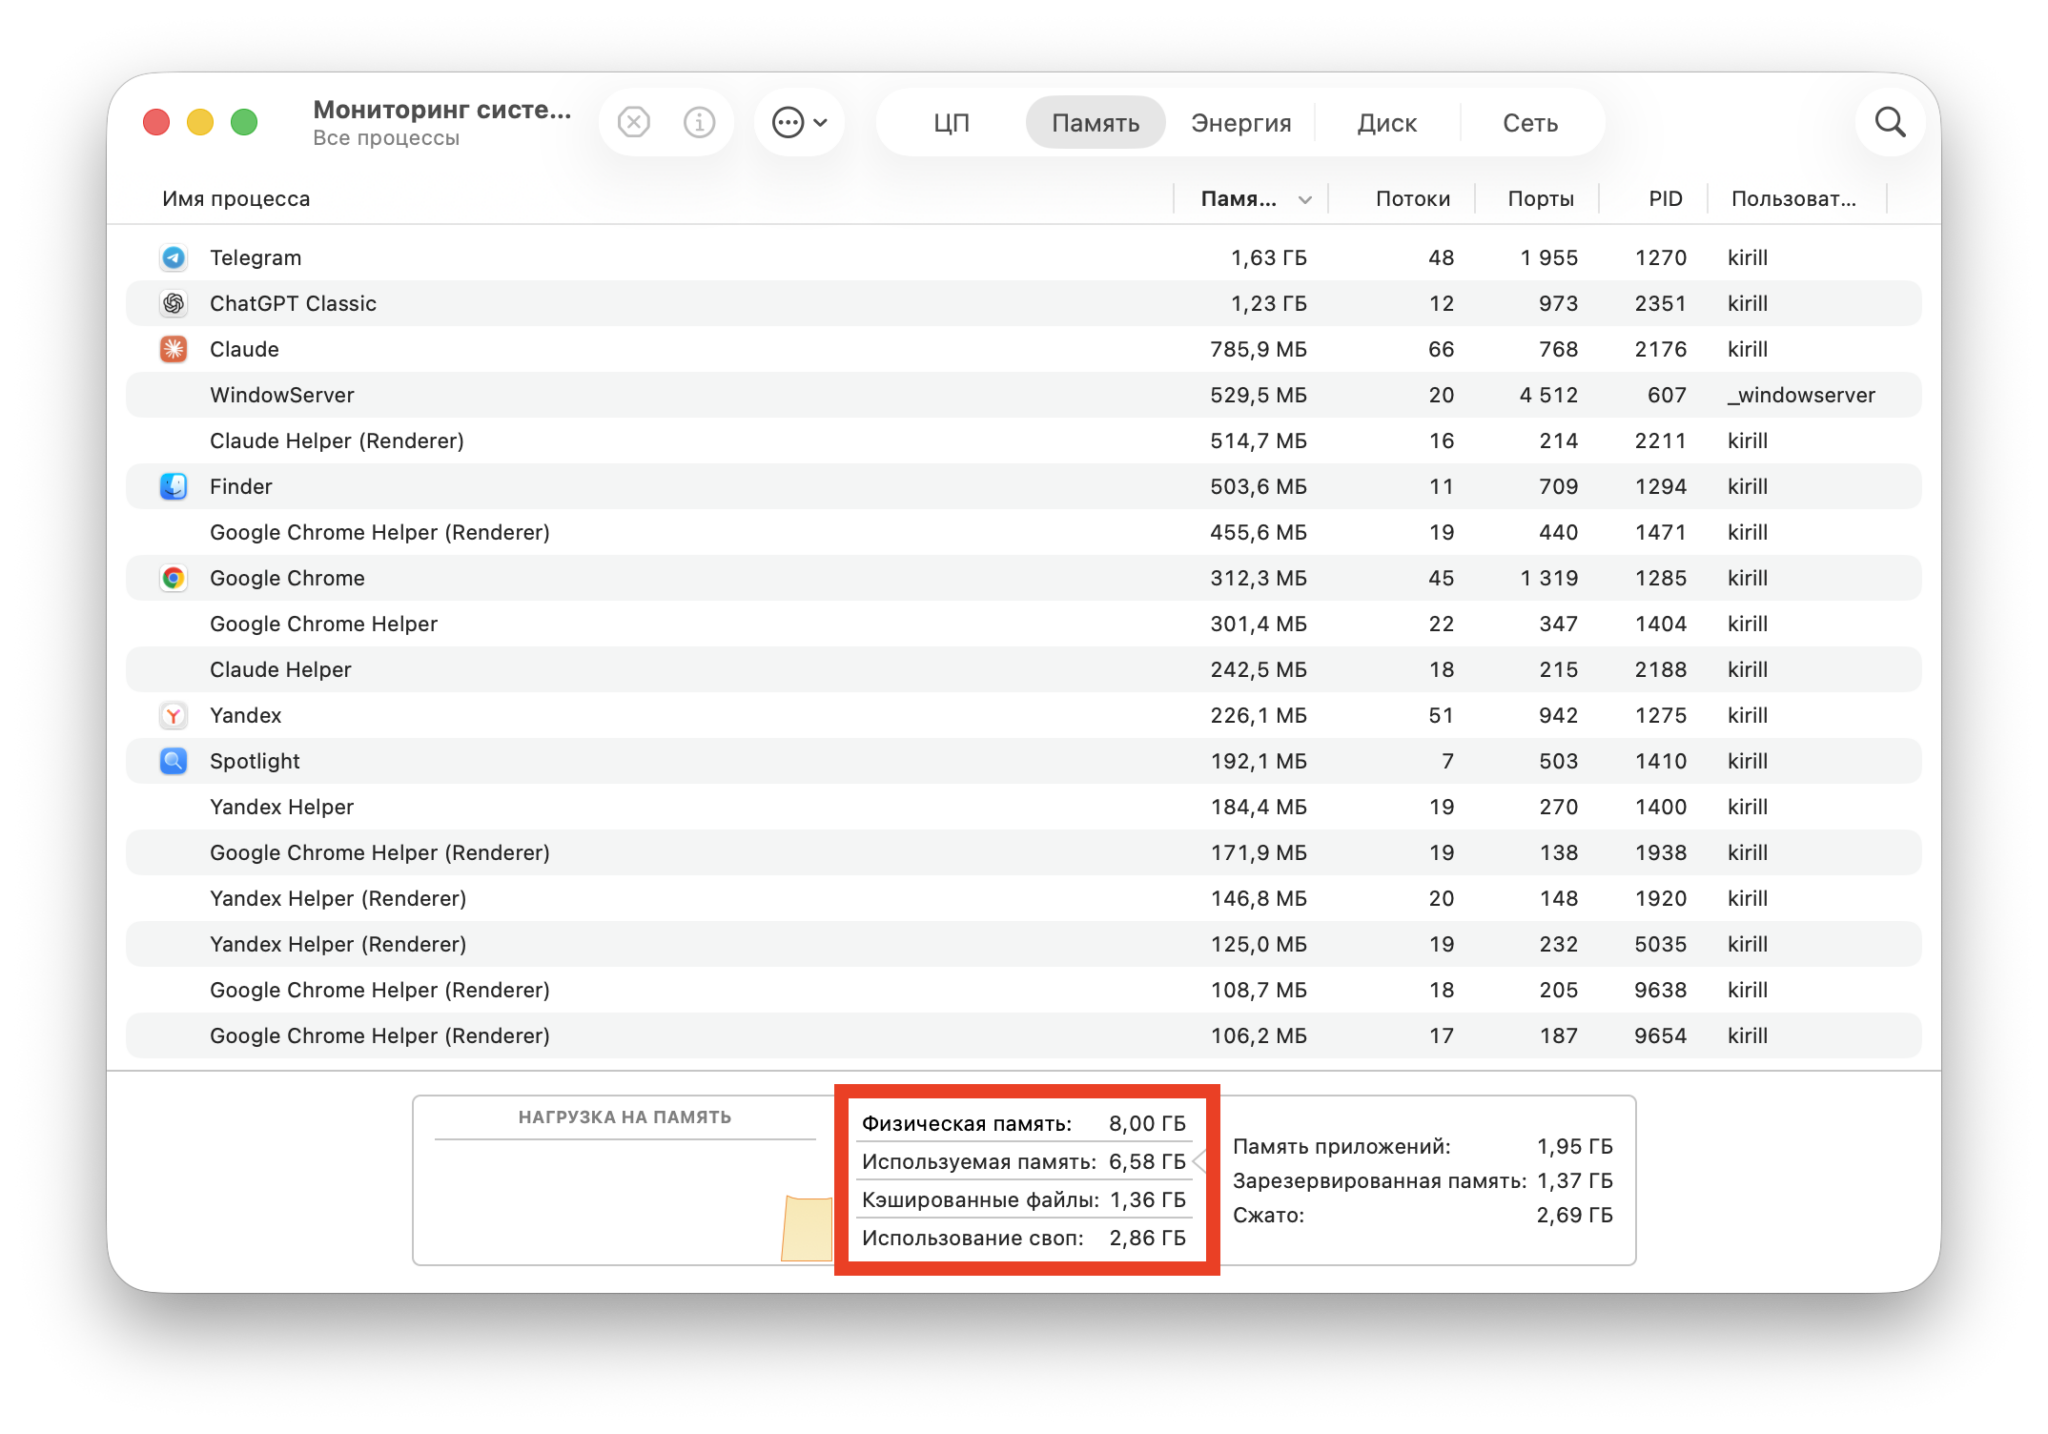Click the Все процессы subtitle
2048x1434 pixels.
click(x=386, y=138)
